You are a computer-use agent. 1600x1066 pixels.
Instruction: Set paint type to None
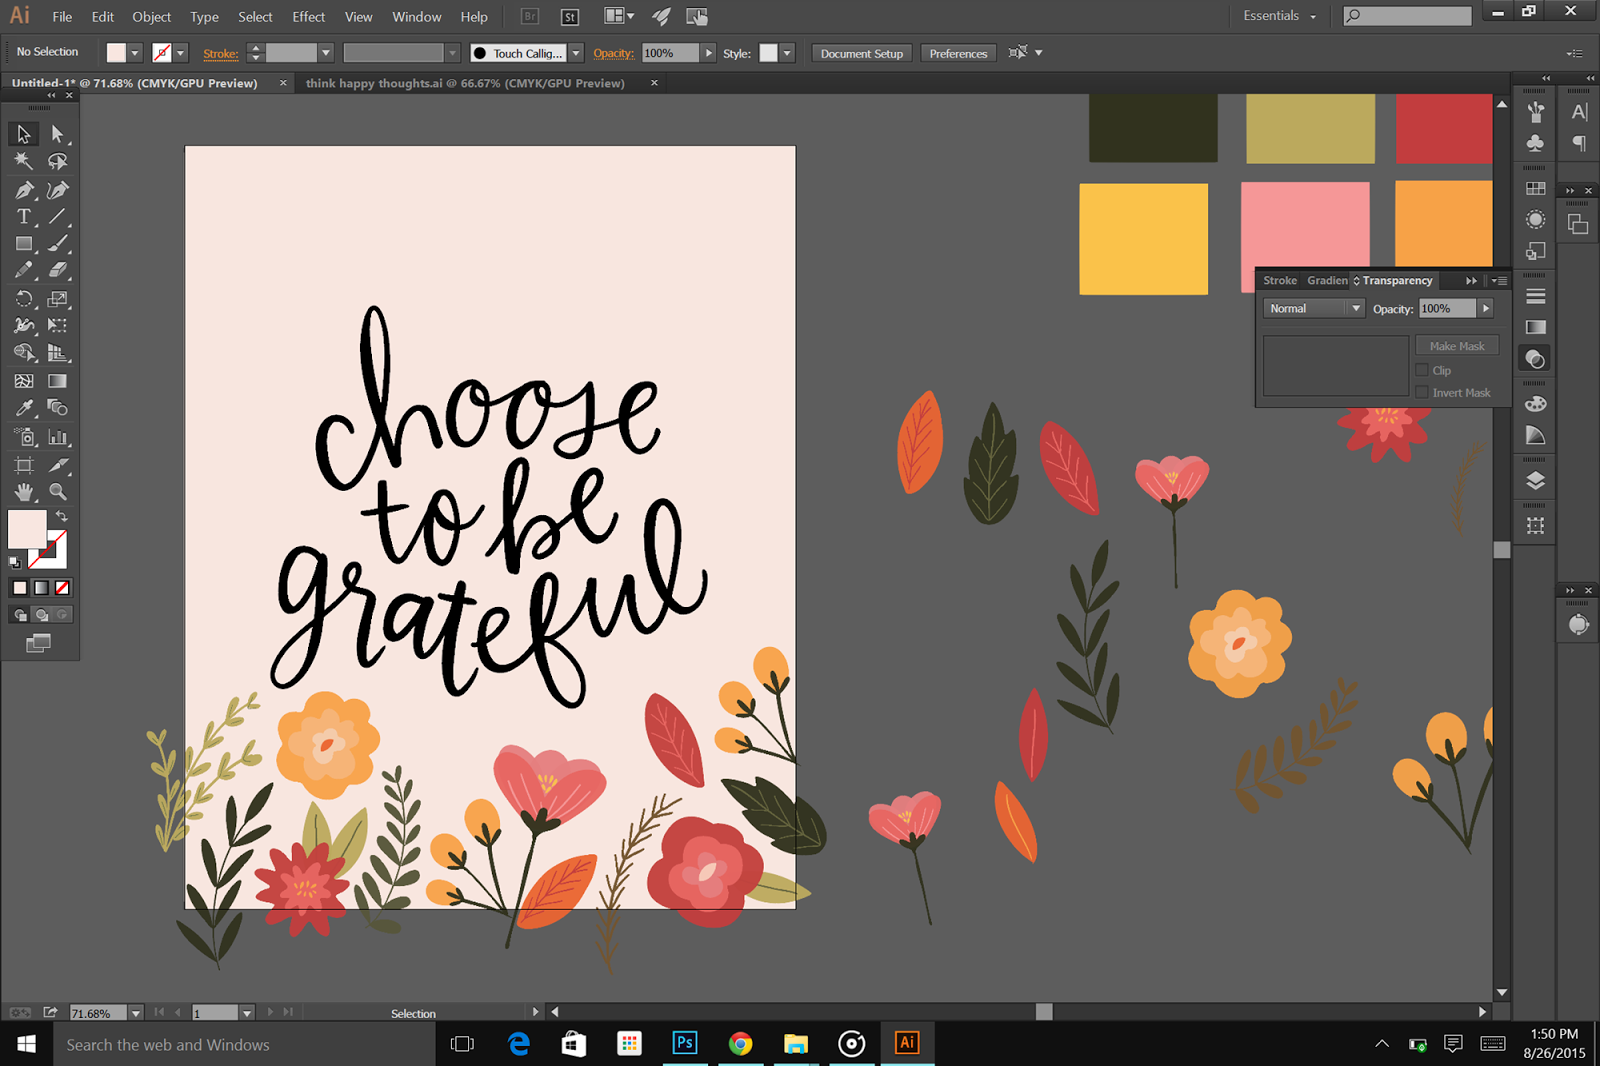(x=62, y=588)
